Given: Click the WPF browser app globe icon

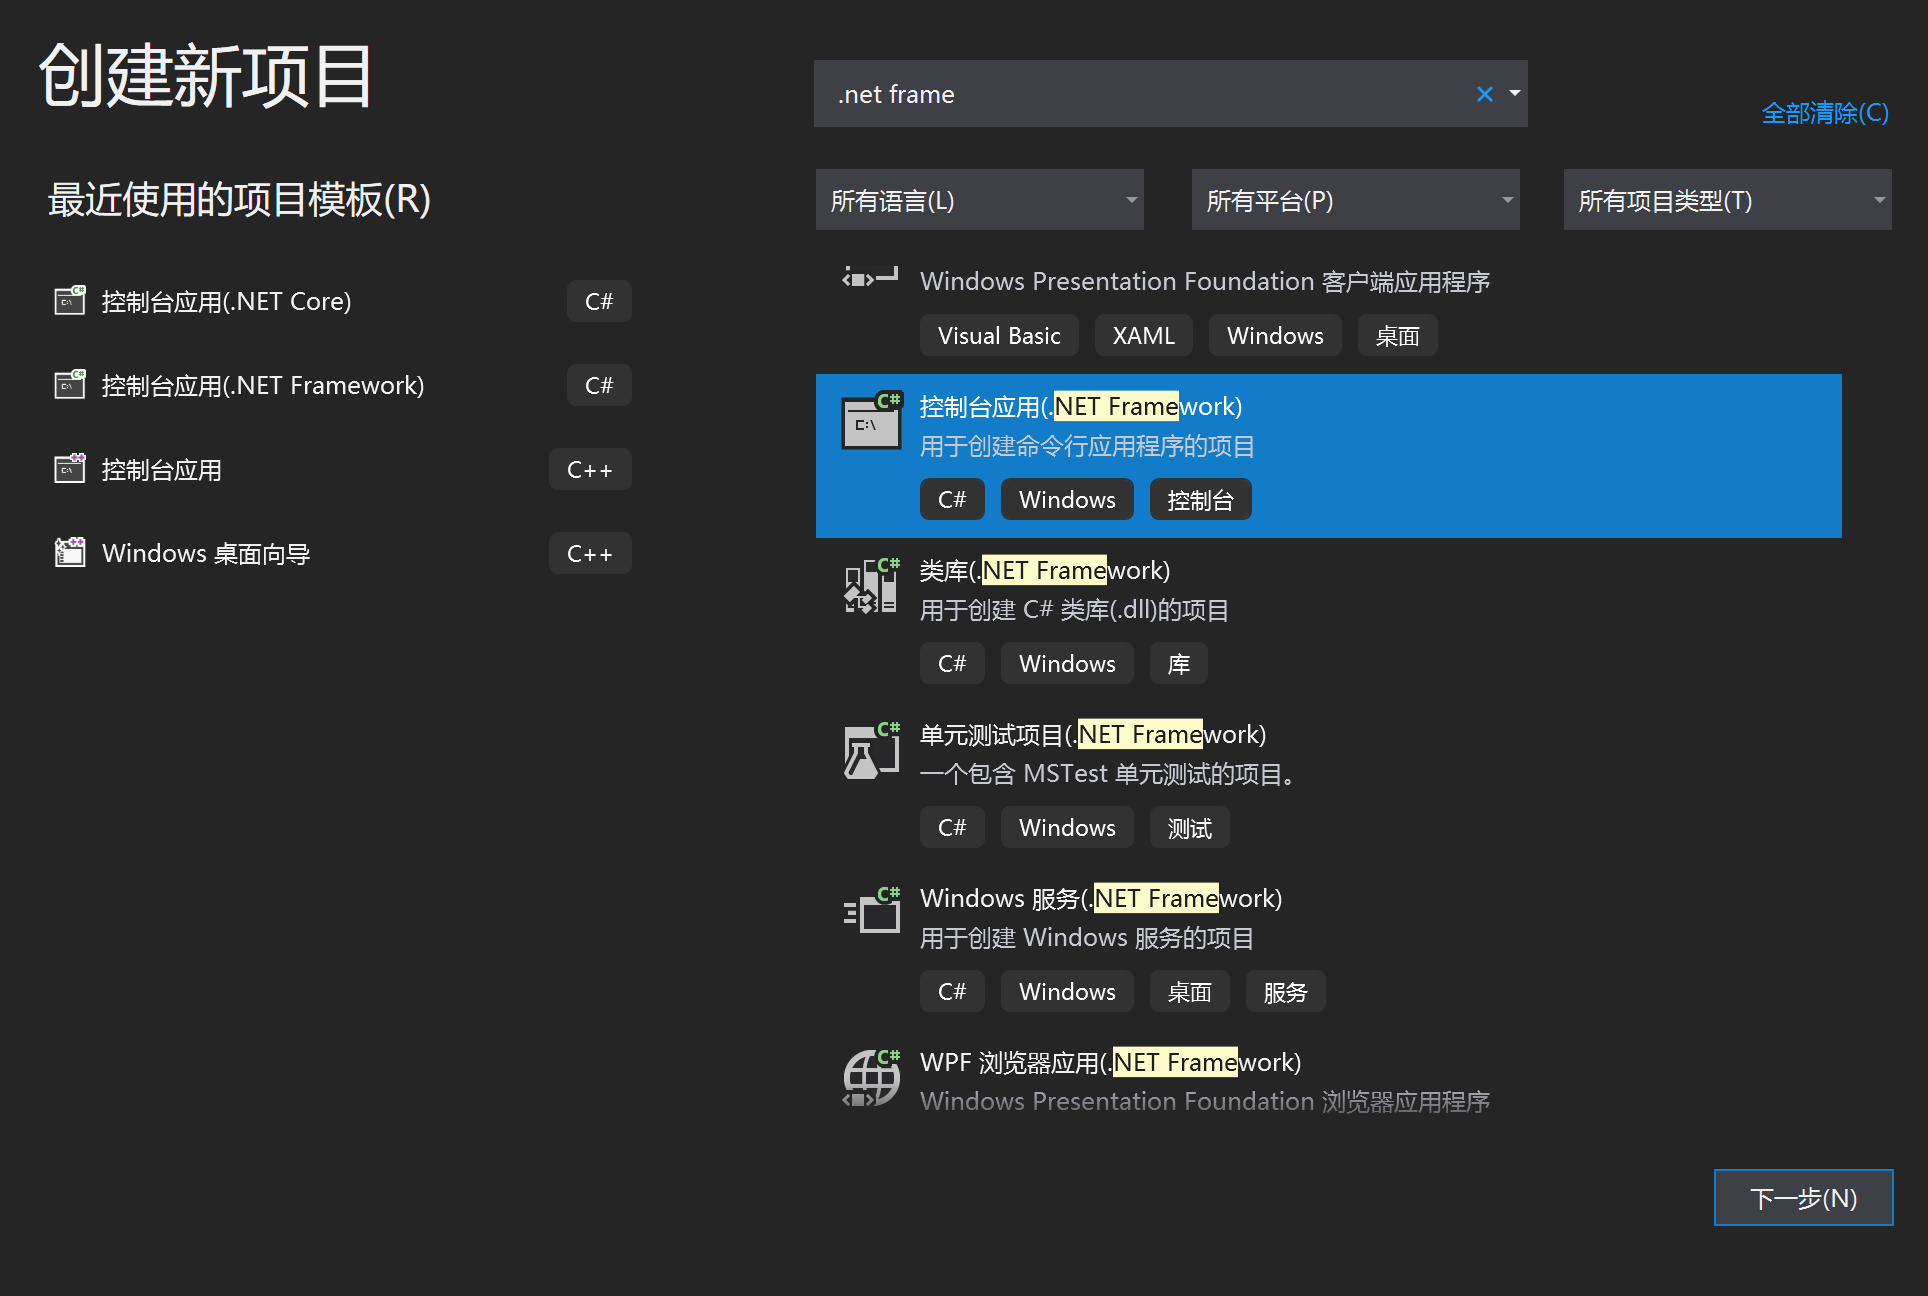Looking at the screenshot, I should point(871,1078).
